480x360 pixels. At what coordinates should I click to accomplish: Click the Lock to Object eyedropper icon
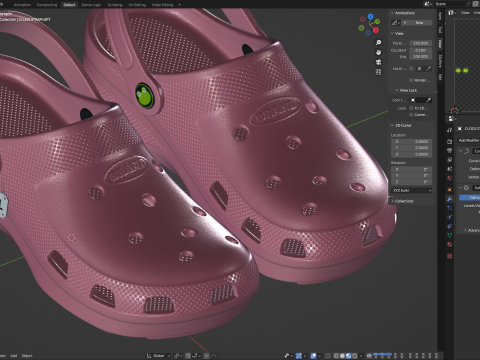coord(428,100)
